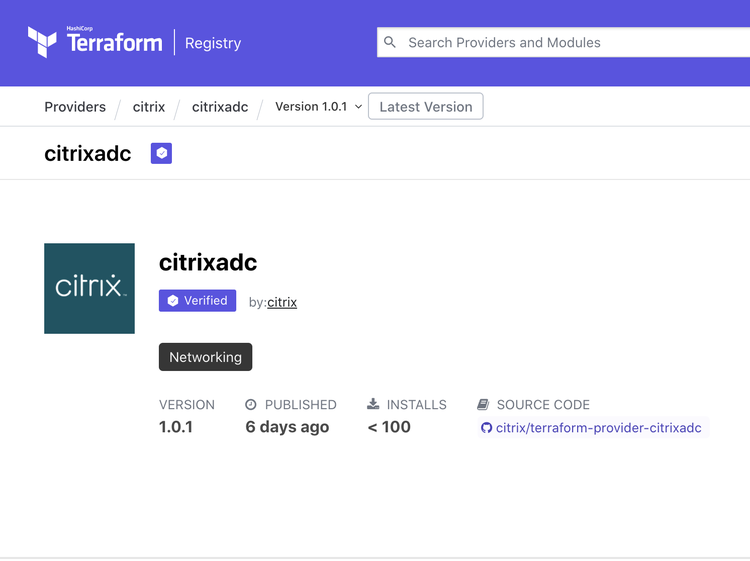Click the GitHub icon in source code link

click(486, 428)
